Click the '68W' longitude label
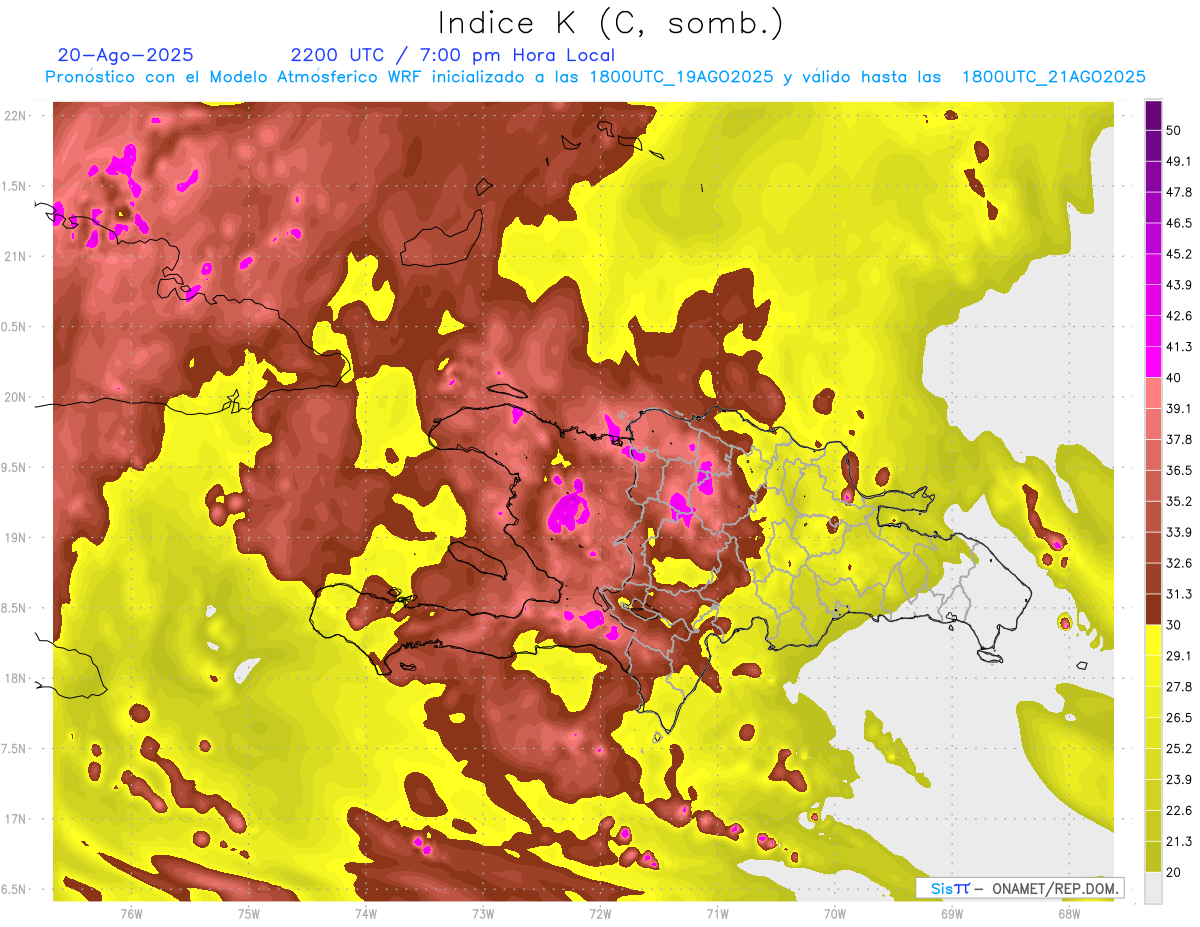The height and width of the screenshot is (927, 1200). [x=1069, y=913]
